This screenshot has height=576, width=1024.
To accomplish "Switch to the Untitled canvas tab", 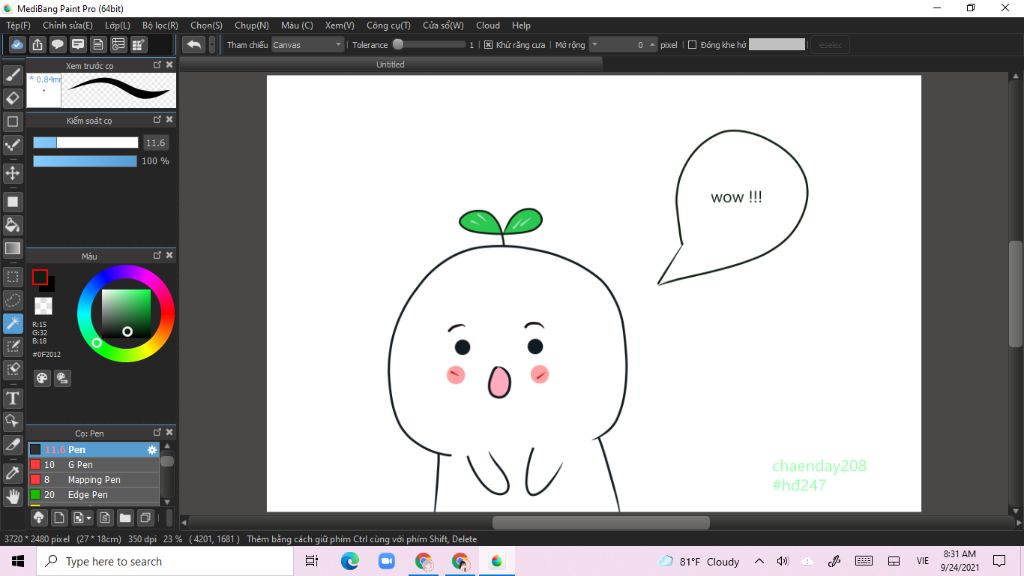I will pyautogui.click(x=391, y=65).
